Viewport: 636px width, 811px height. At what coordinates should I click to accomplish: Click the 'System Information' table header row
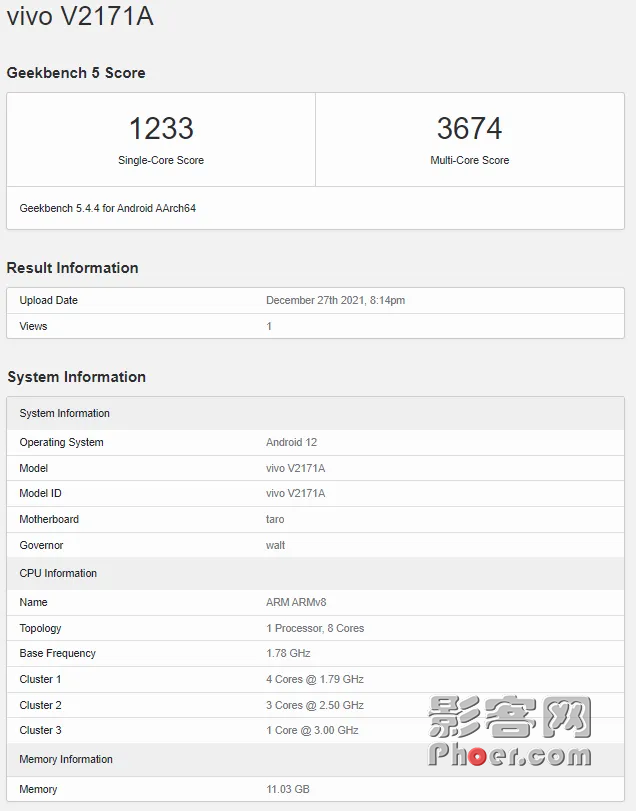point(315,413)
